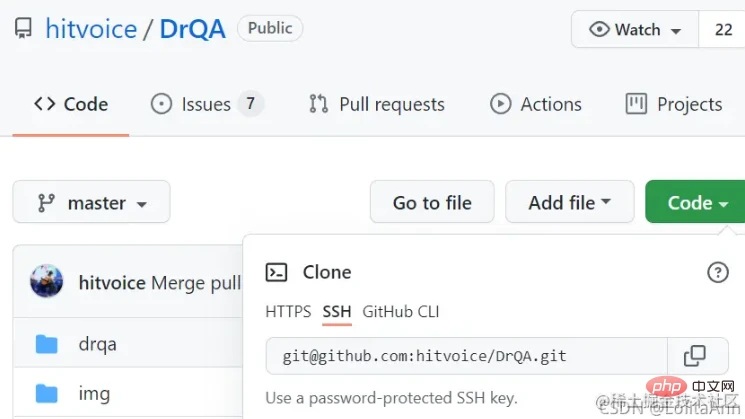Click the repository book icon
The height and width of the screenshot is (419, 745).
coord(23,29)
